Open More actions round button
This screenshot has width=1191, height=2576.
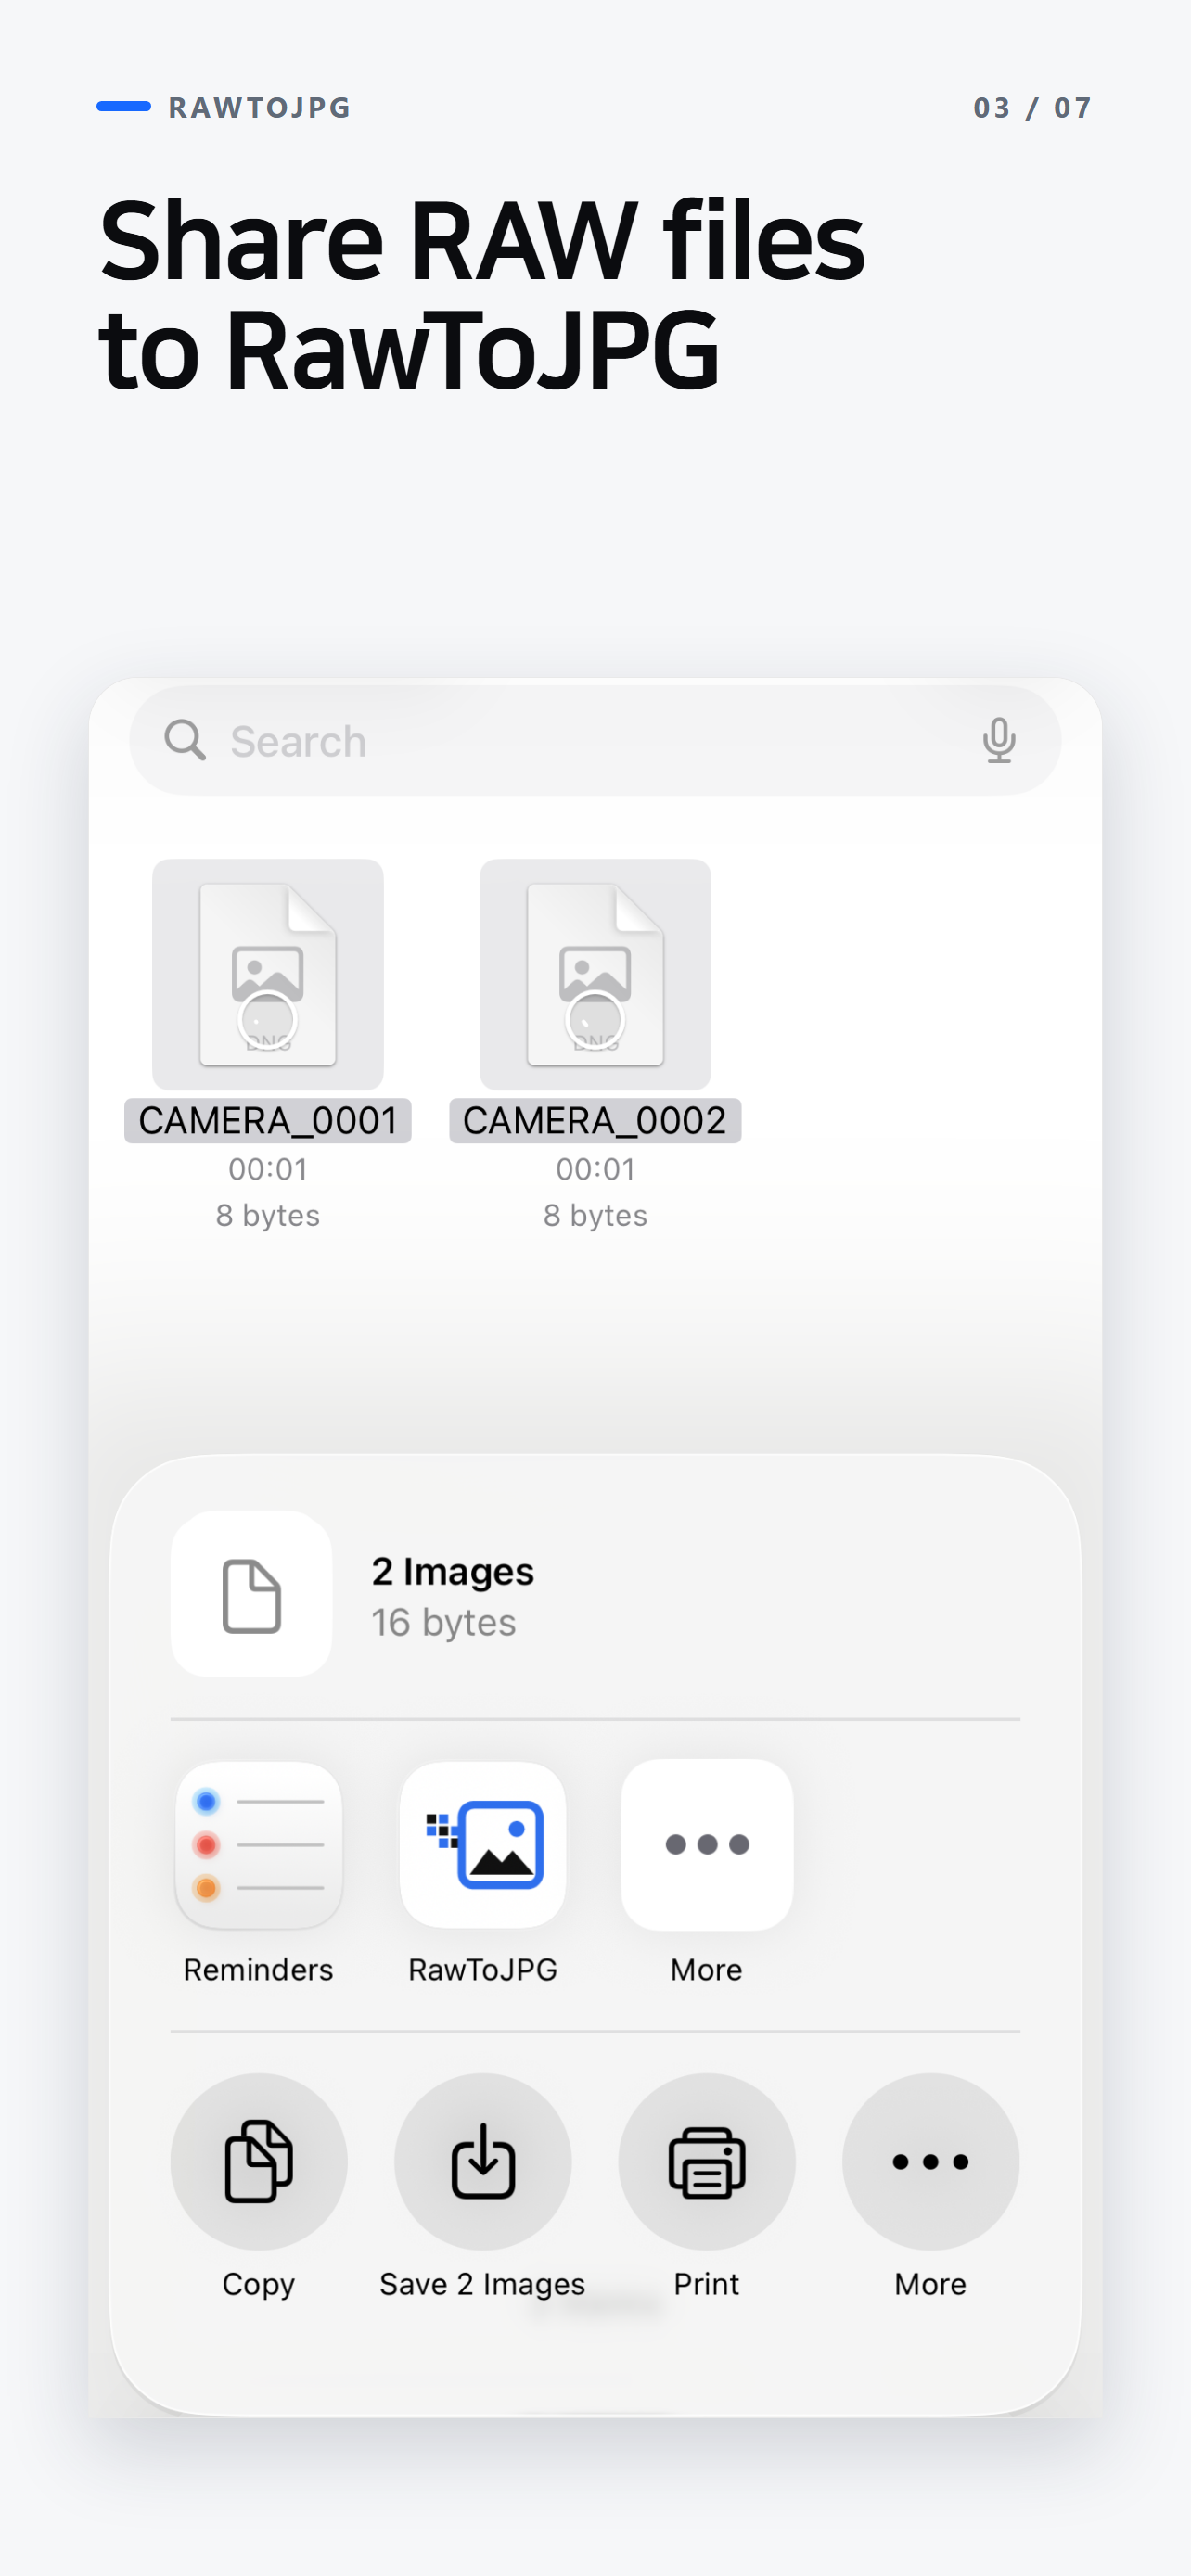coord(931,2161)
